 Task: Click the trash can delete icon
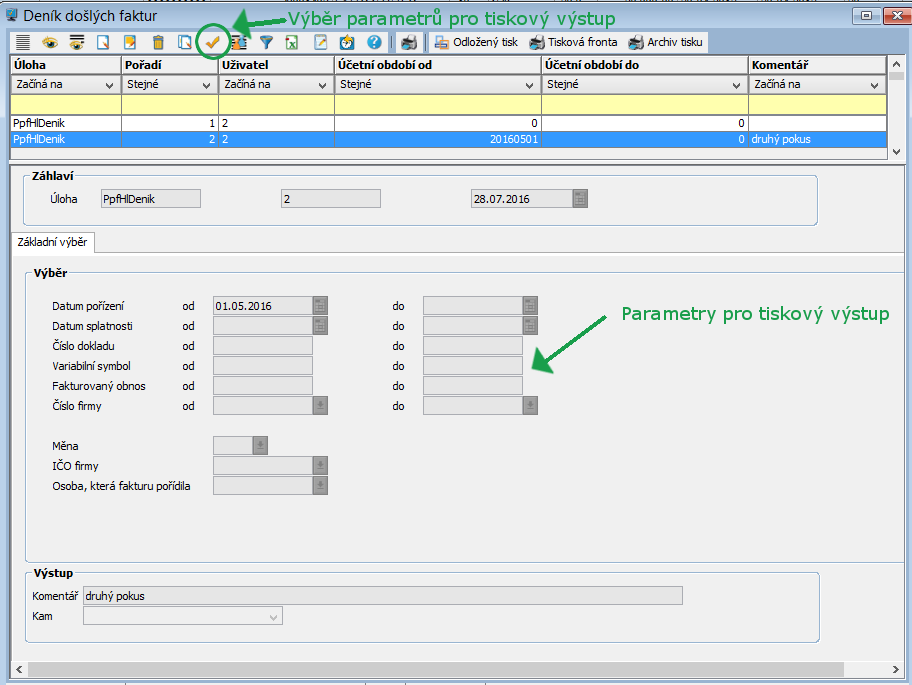tap(158, 42)
